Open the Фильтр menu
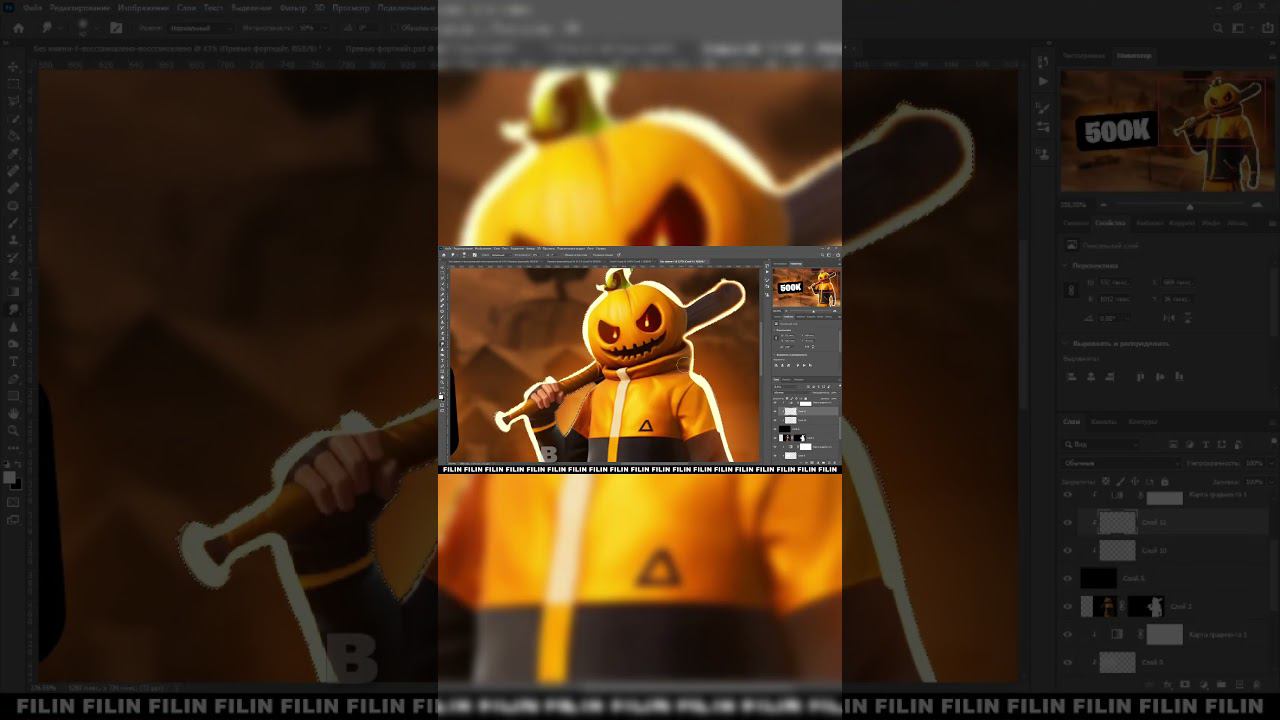 [293, 7]
